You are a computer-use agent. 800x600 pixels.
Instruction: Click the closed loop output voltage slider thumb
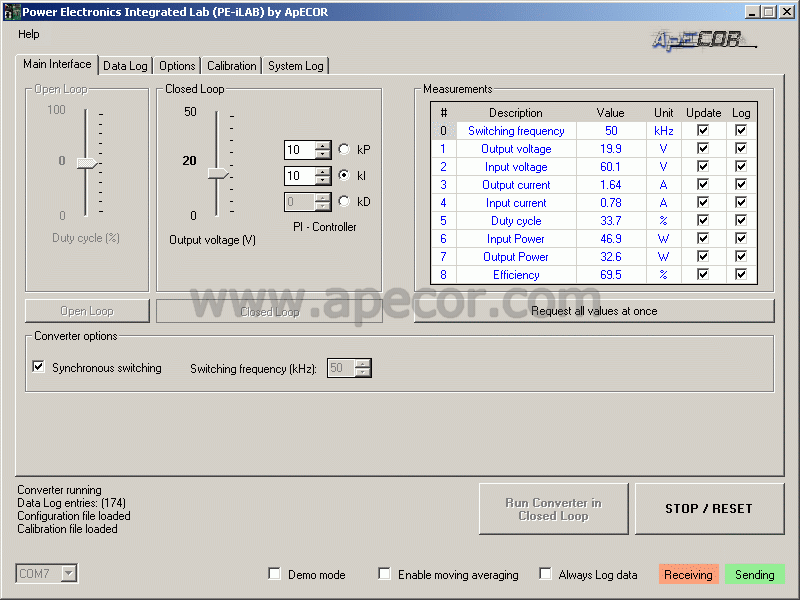pos(218,173)
